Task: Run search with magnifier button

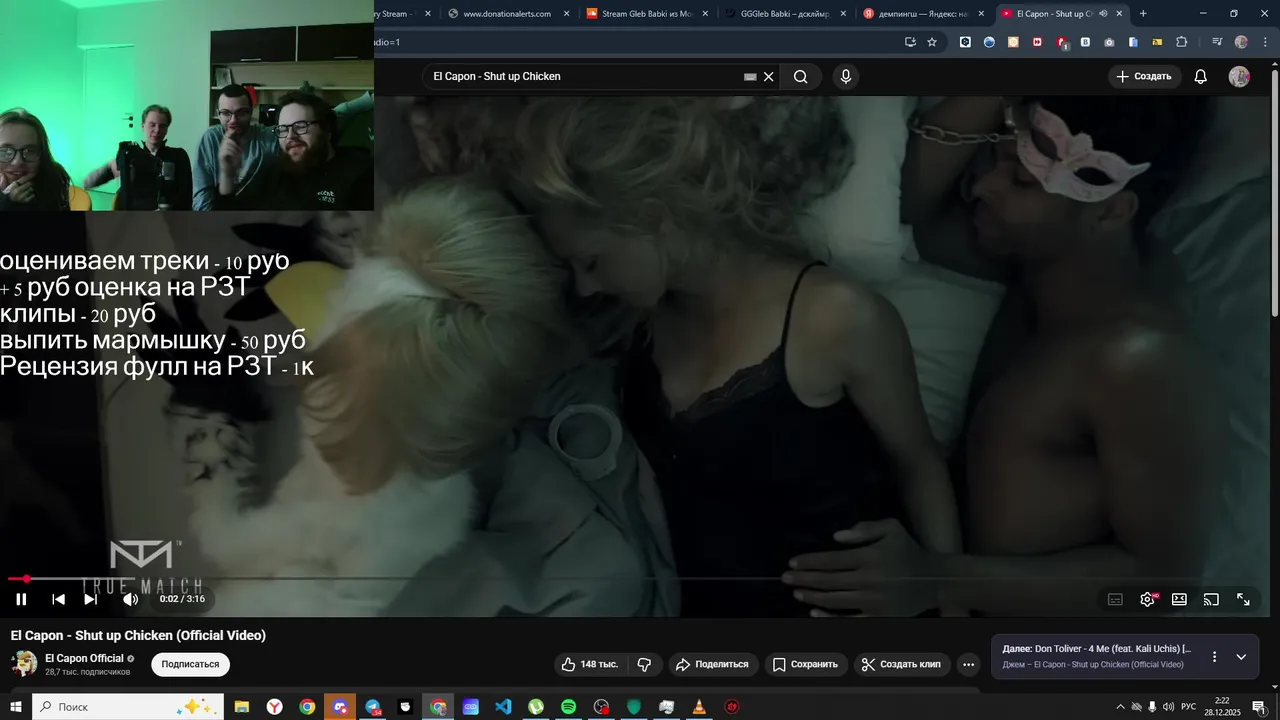Action: tap(800, 76)
